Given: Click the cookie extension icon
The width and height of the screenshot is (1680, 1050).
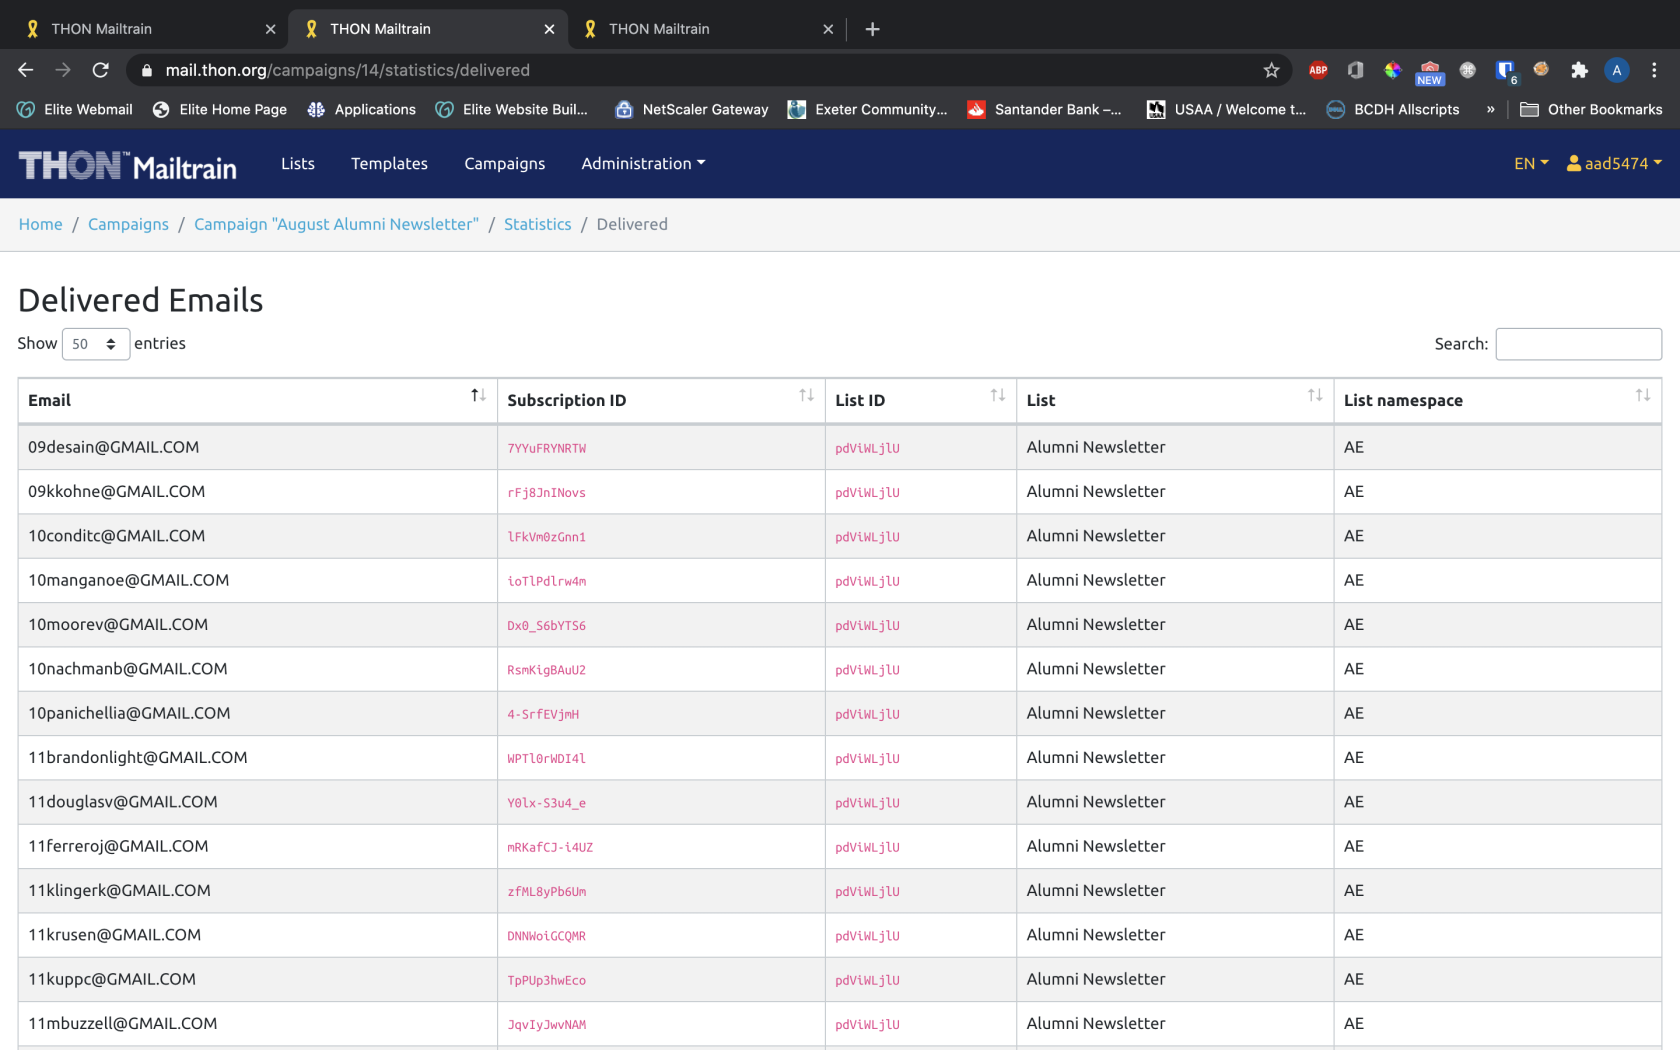Looking at the screenshot, I should (1541, 69).
